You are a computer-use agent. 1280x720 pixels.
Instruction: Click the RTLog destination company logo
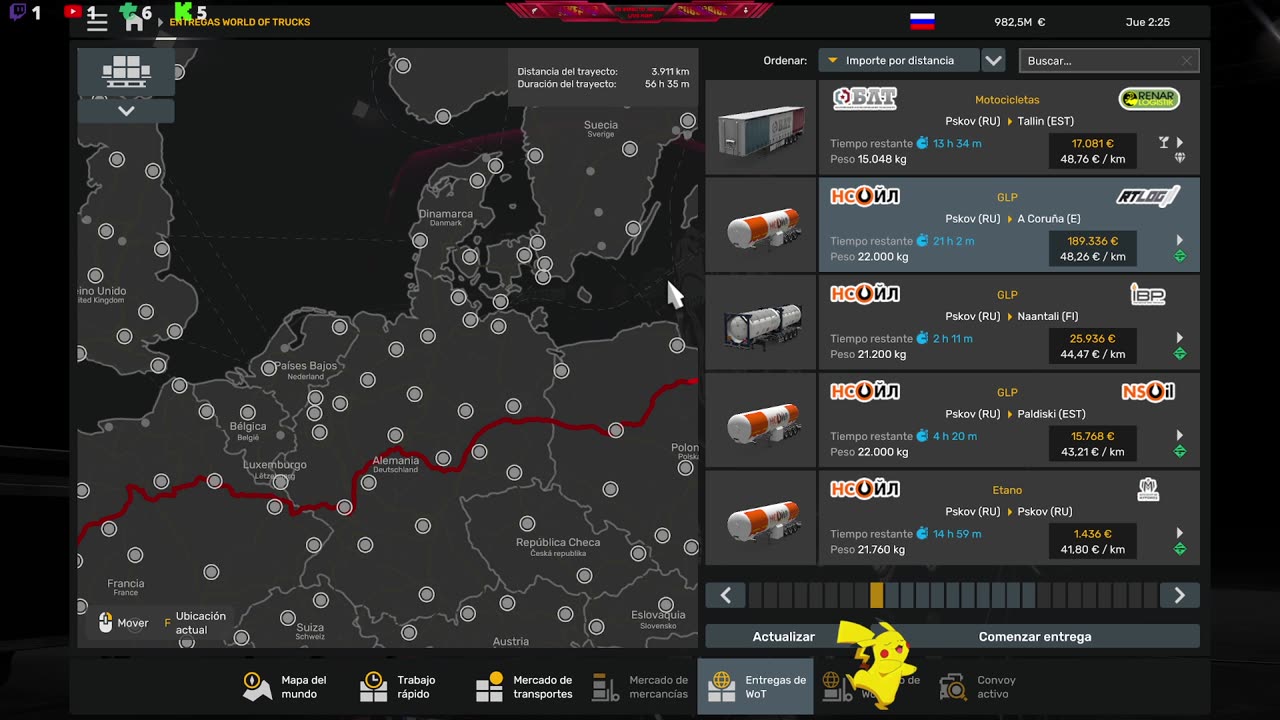coord(1148,196)
